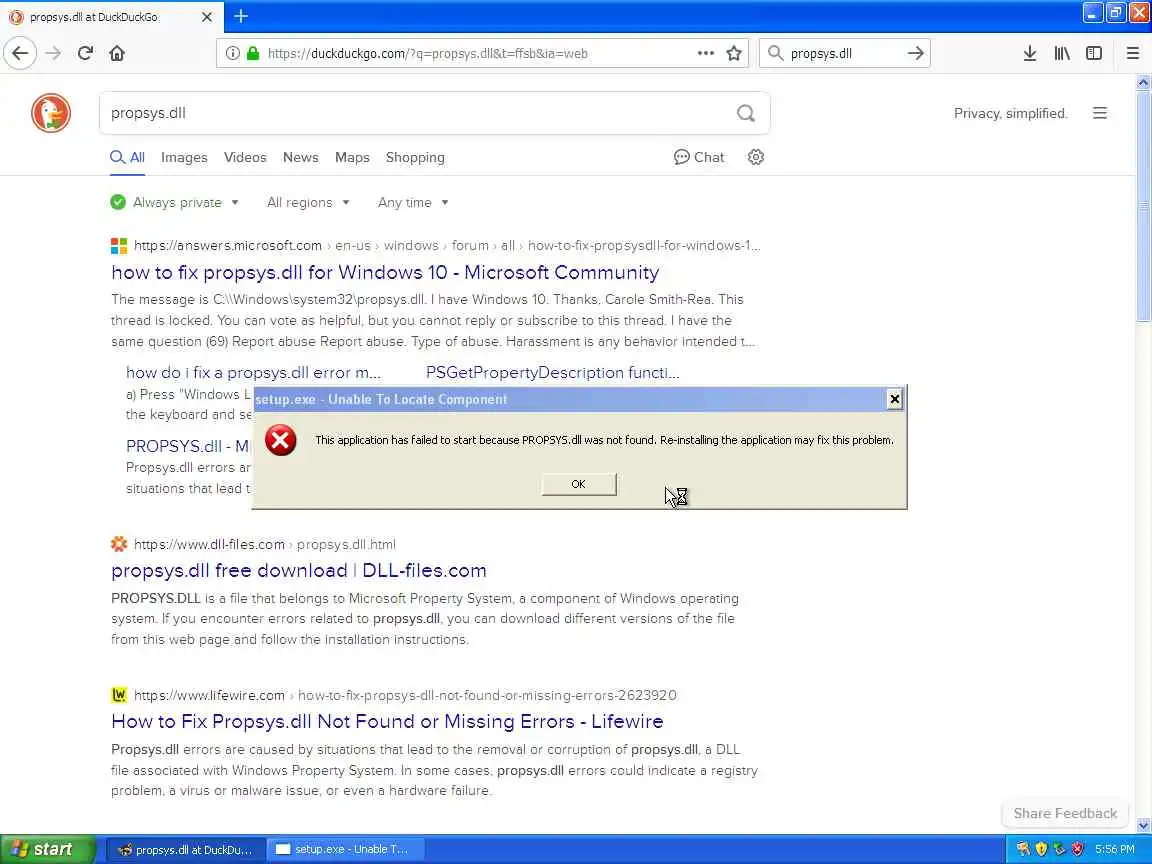Open PSGetPropertyDescription function sublink
The height and width of the screenshot is (864, 1152).
point(552,372)
